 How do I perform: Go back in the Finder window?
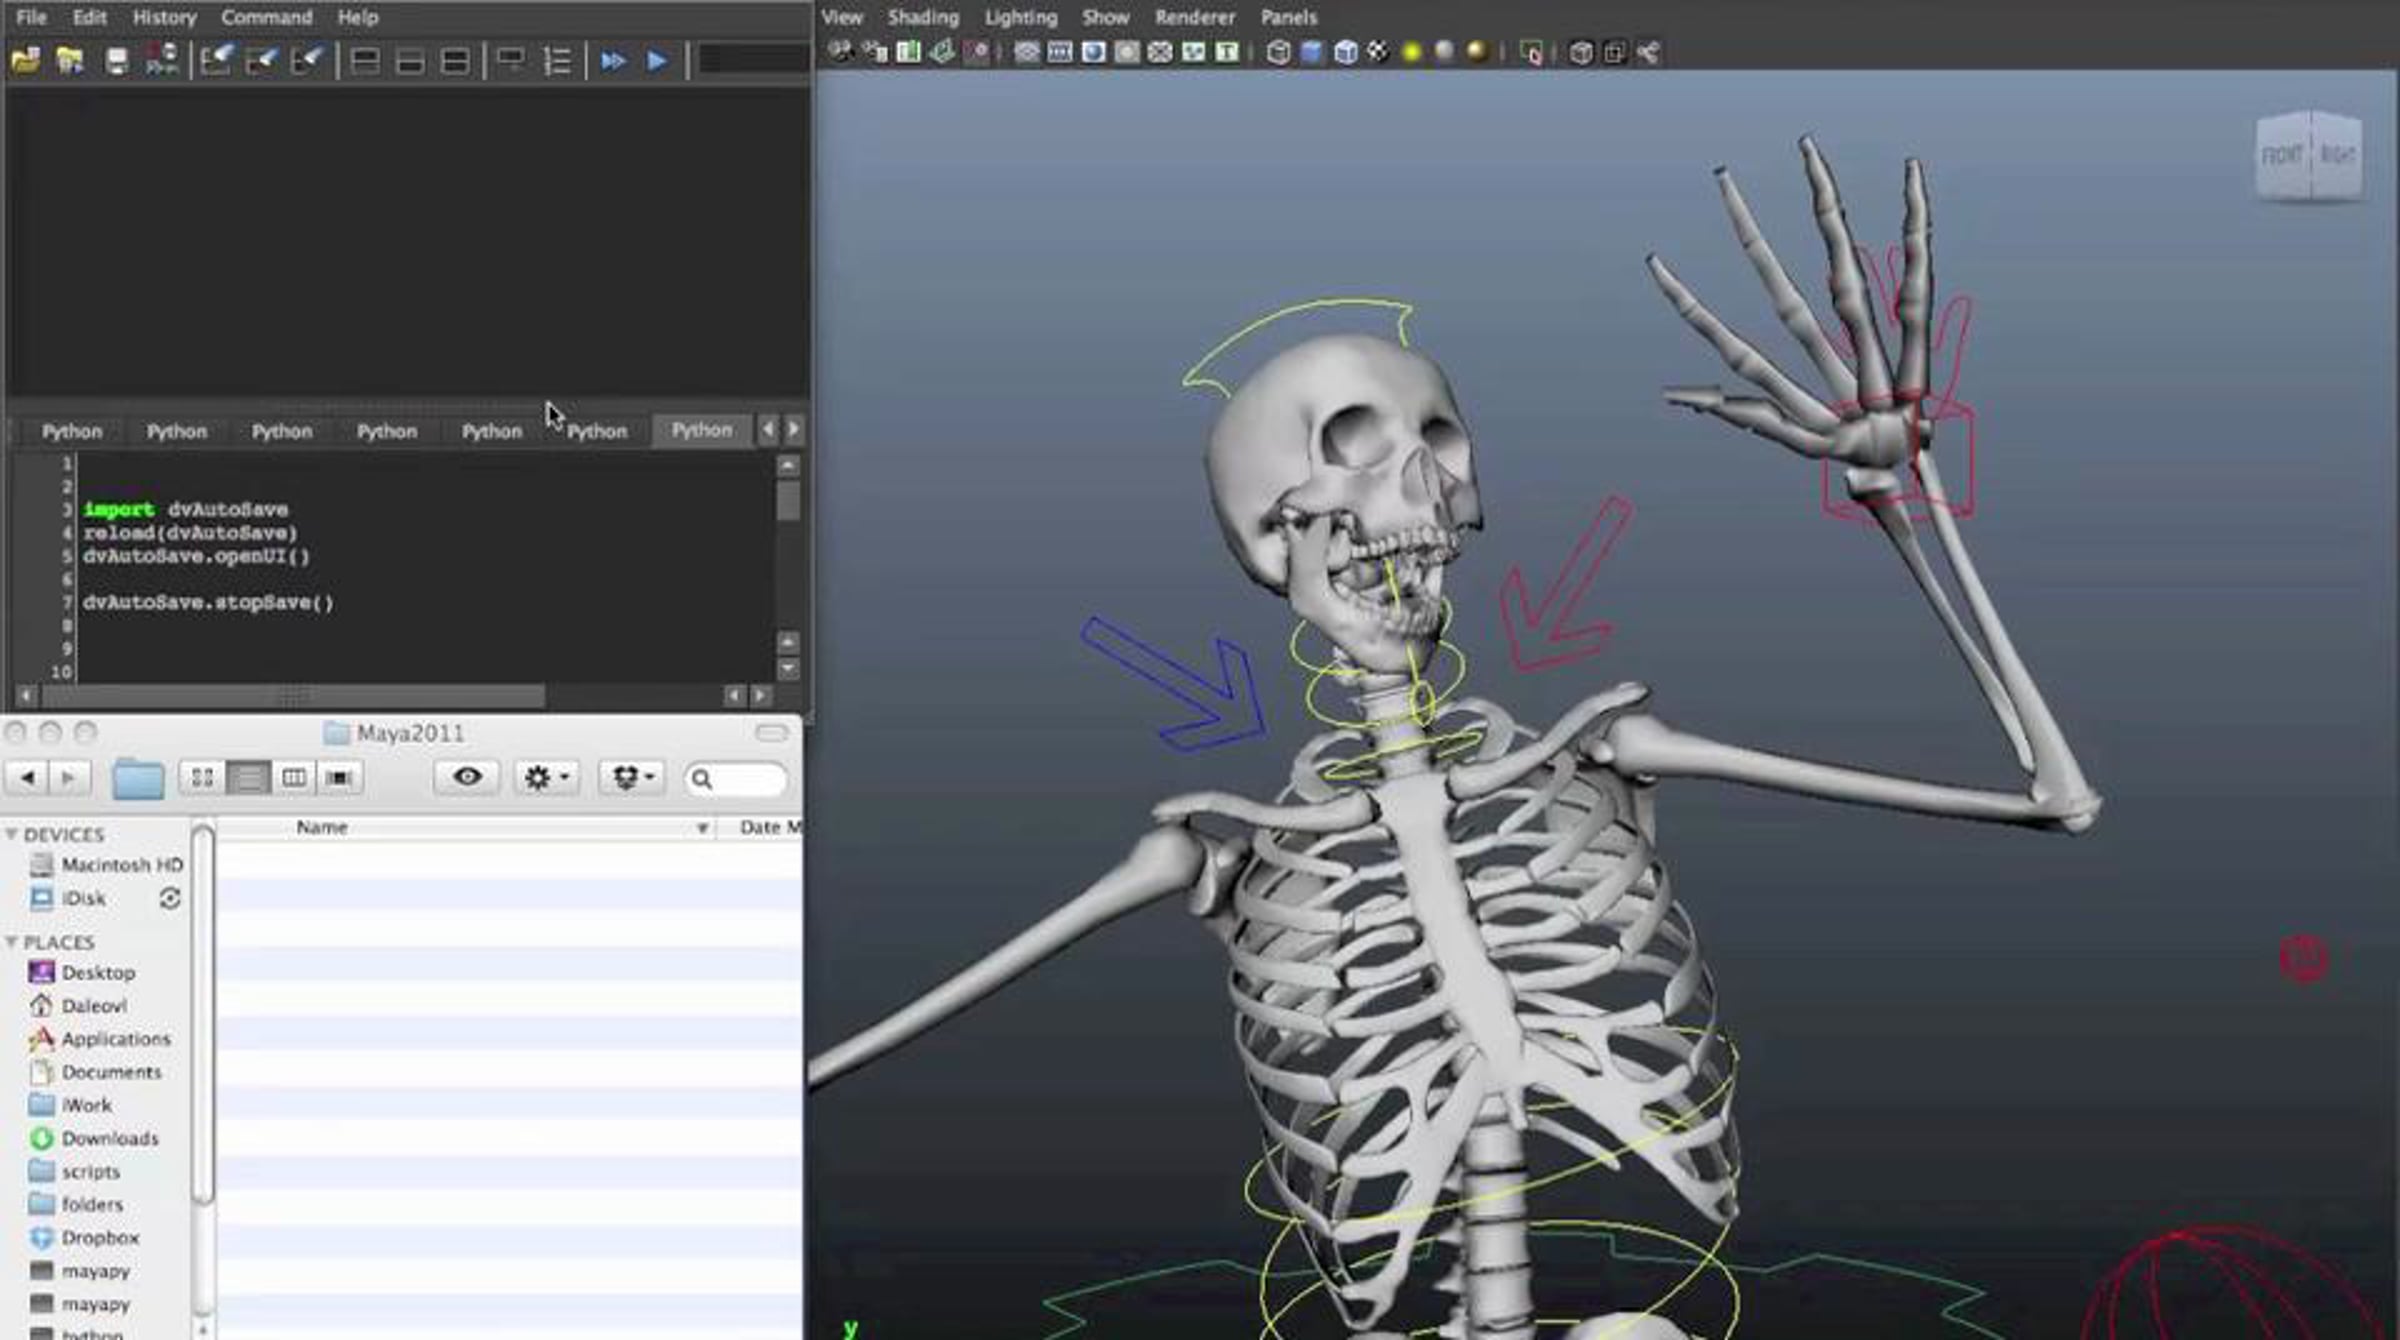[x=27, y=777]
